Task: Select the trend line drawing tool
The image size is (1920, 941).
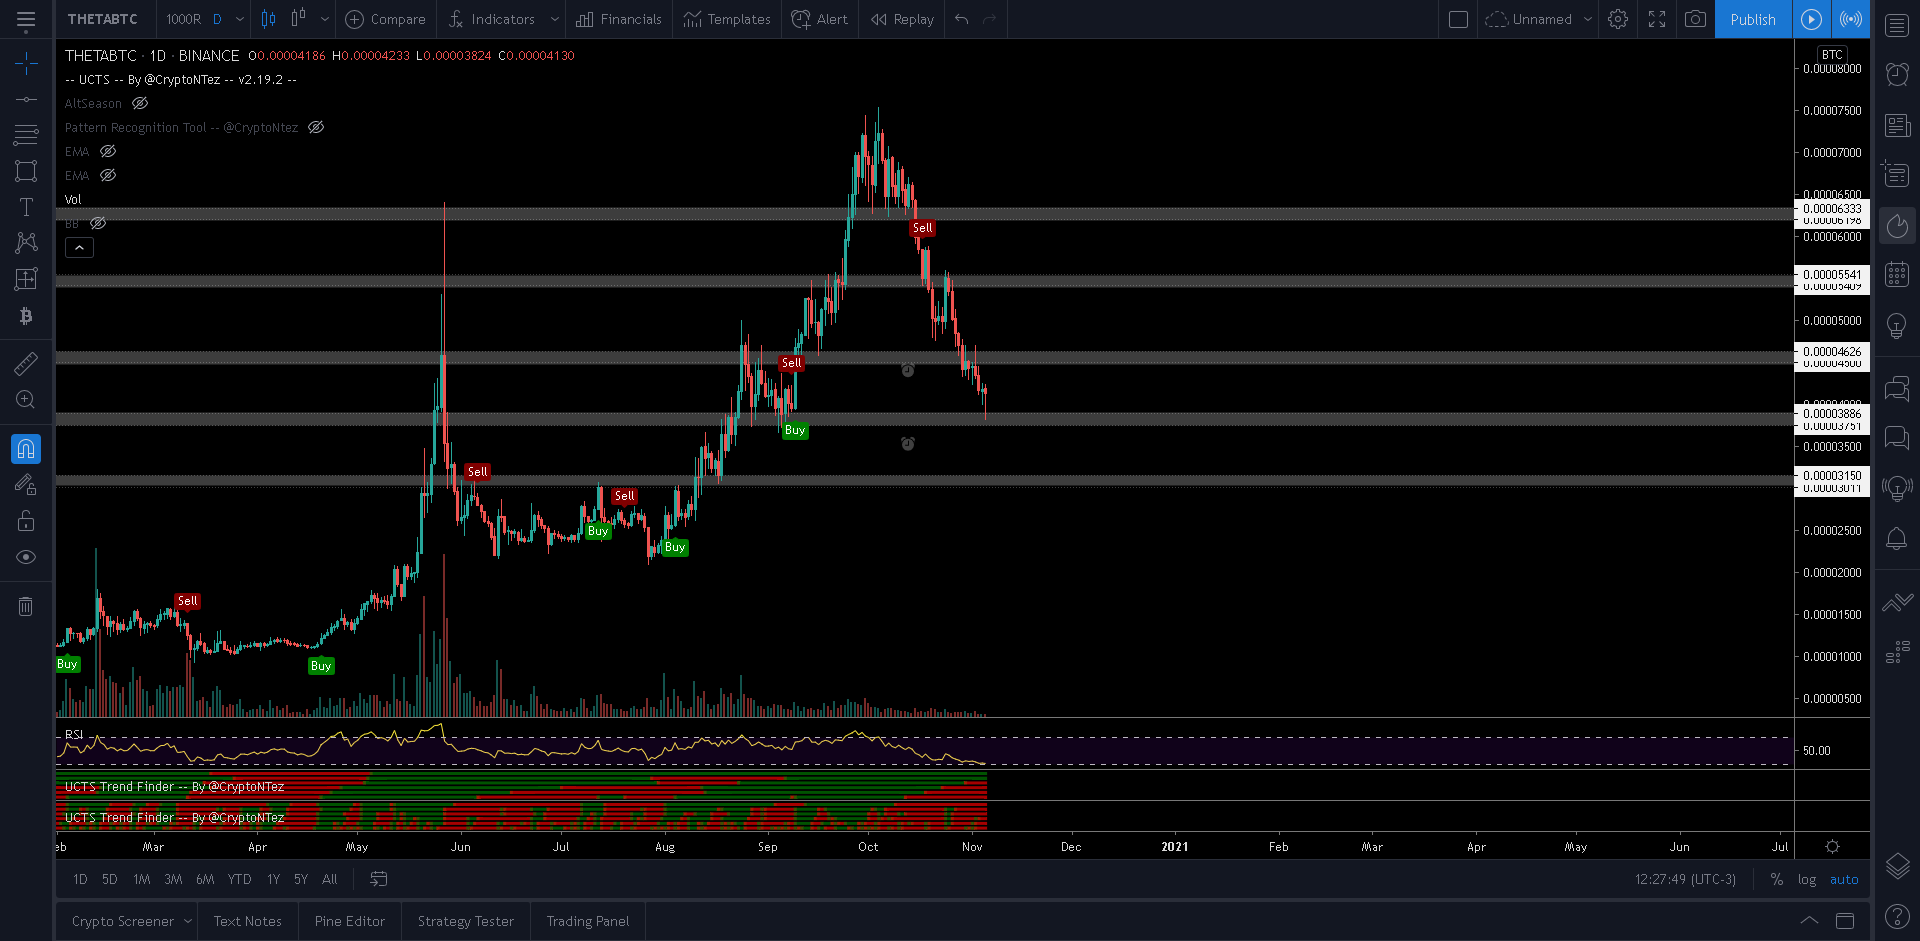Action: point(26,99)
